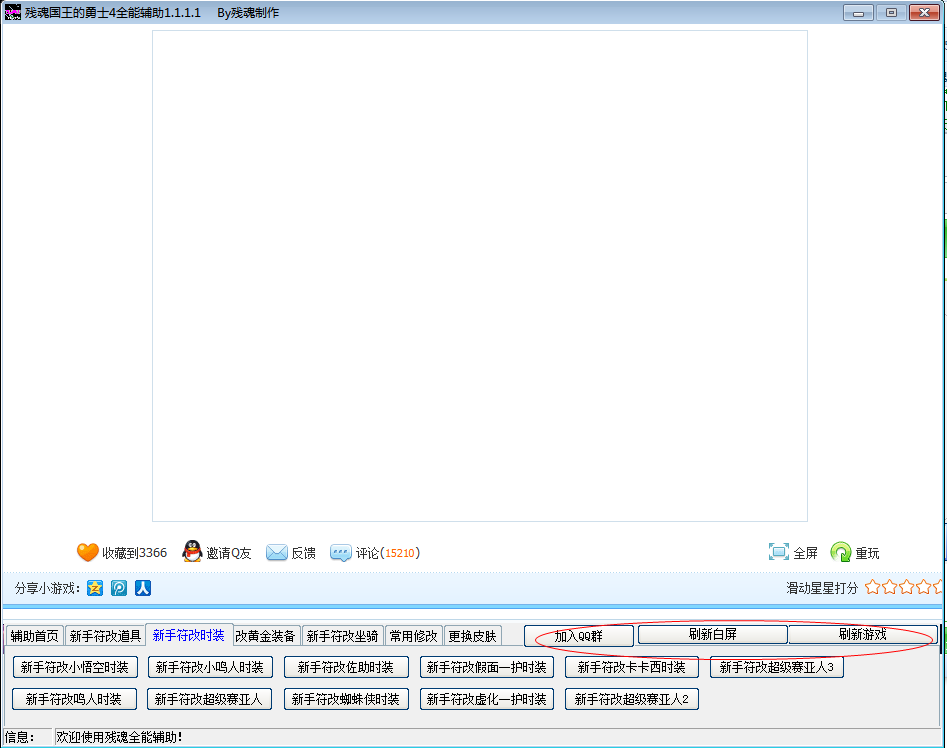The image size is (947, 748).
Task: Rate with the fourth star
Action: point(923,587)
